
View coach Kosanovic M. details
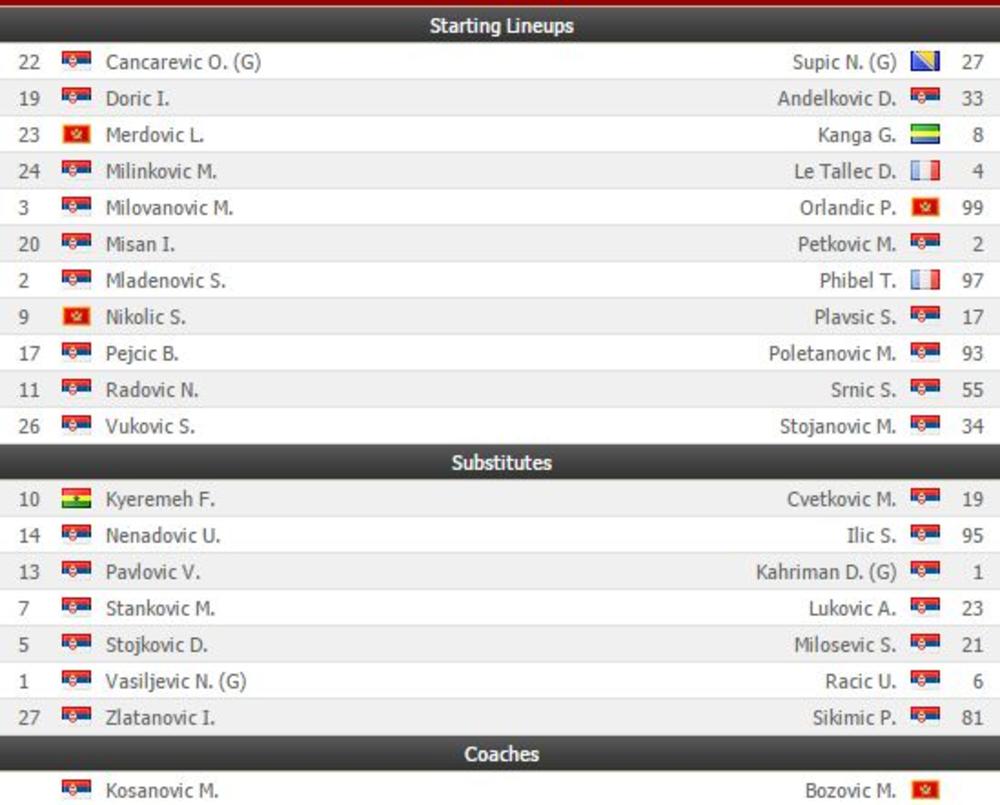coord(161,790)
